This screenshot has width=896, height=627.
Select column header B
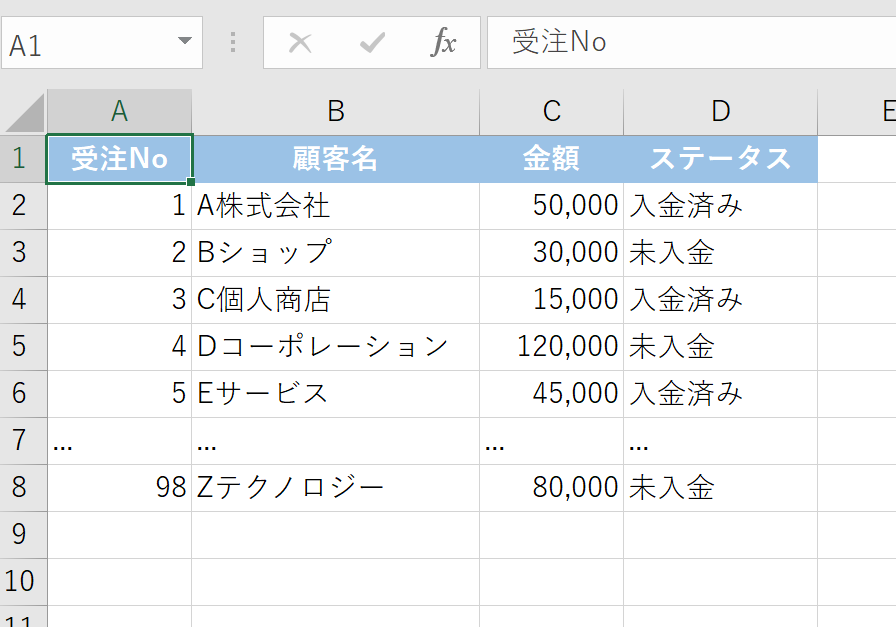point(335,110)
